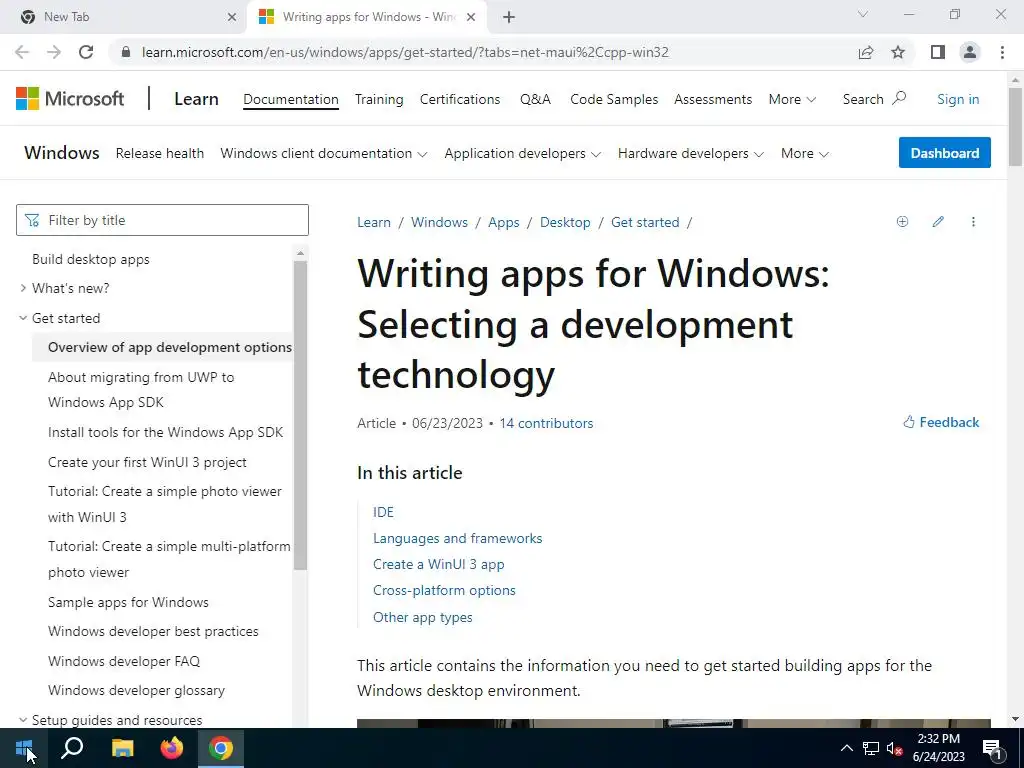Click the blue Dashboard button
This screenshot has width=1024, height=768.
(x=944, y=153)
